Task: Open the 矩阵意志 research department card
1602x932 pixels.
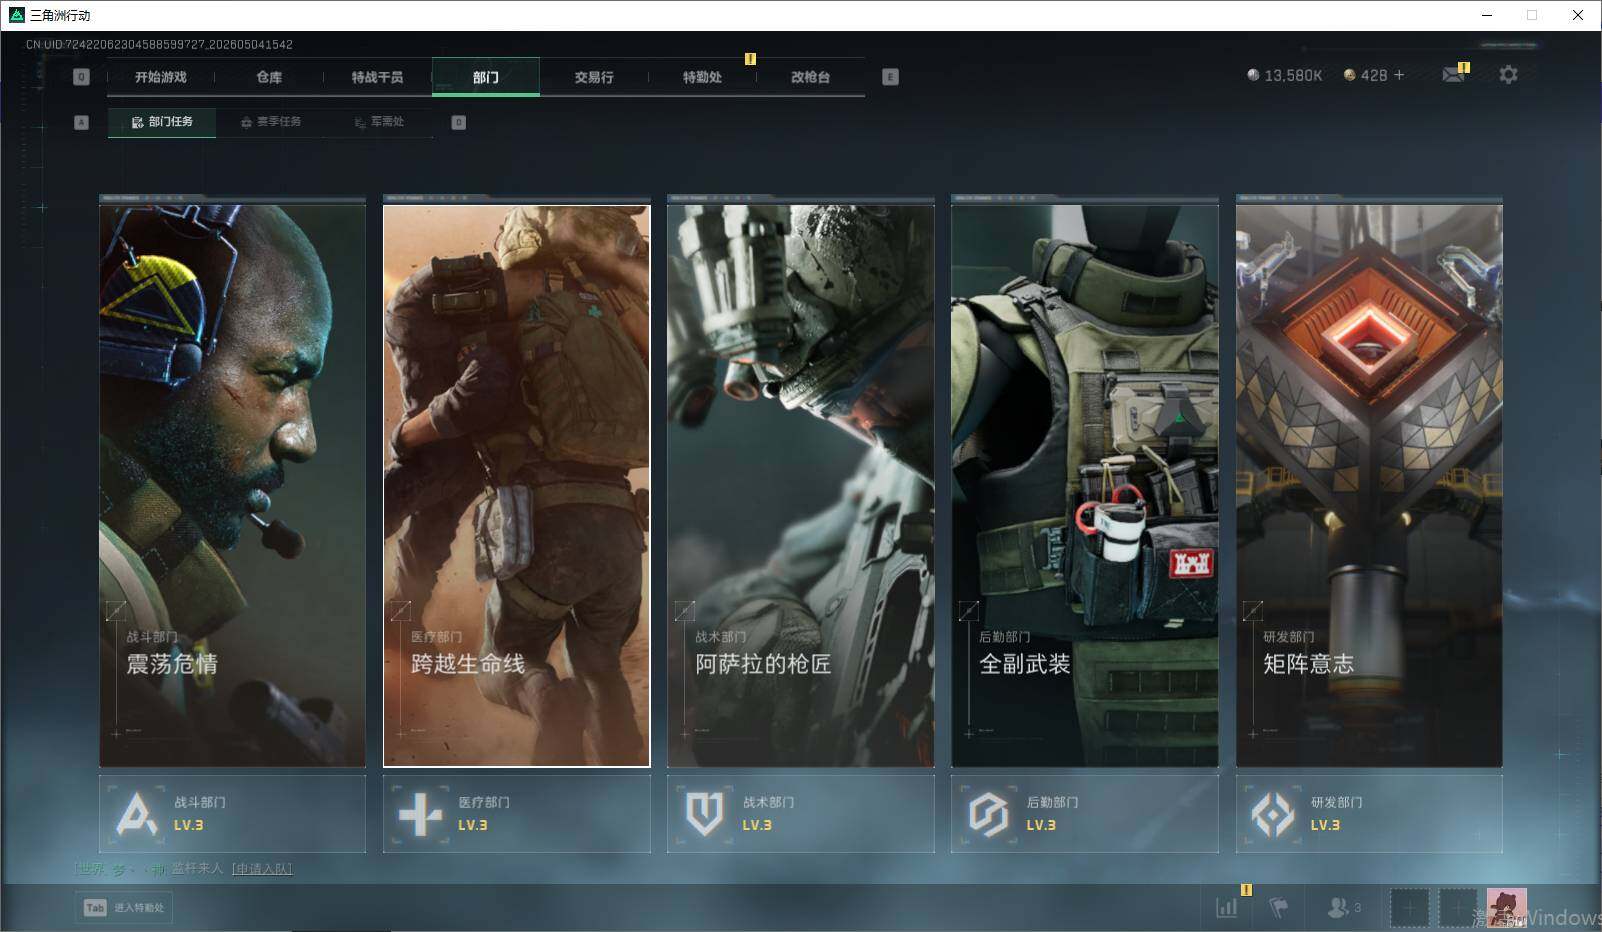Action: 1369,486
